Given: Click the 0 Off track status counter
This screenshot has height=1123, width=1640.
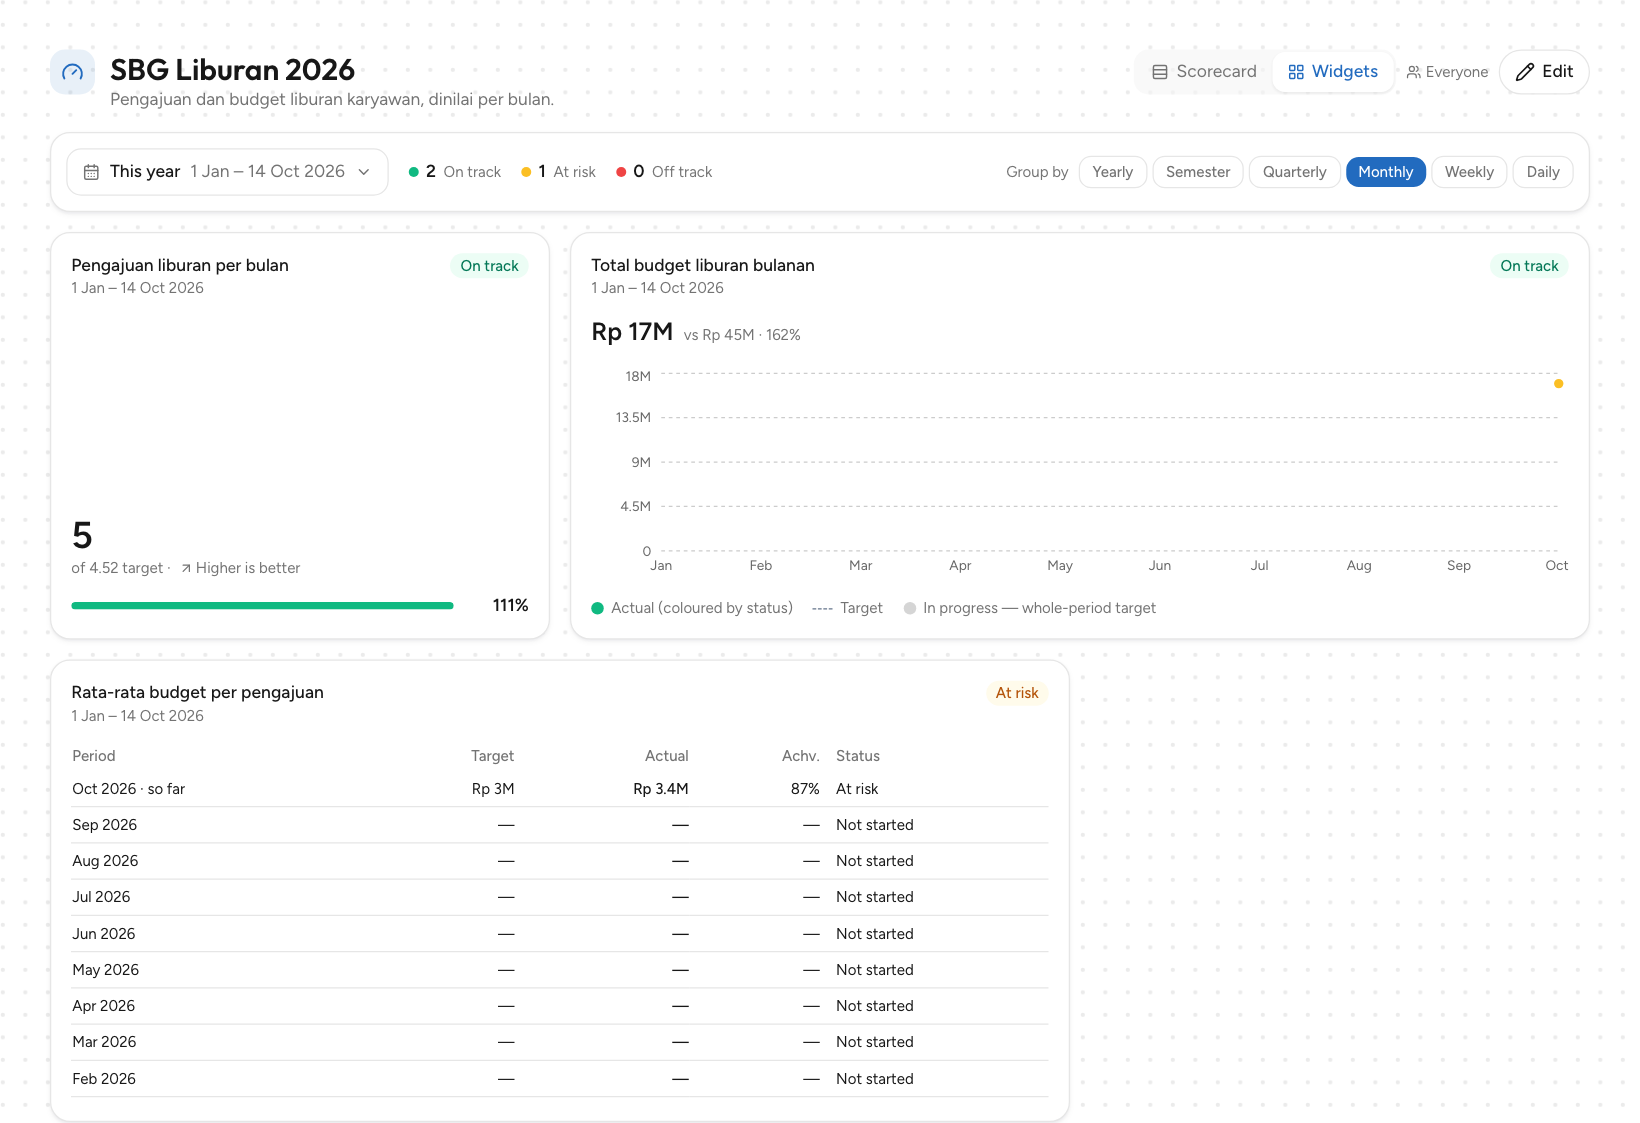Looking at the screenshot, I should click(664, 172).
